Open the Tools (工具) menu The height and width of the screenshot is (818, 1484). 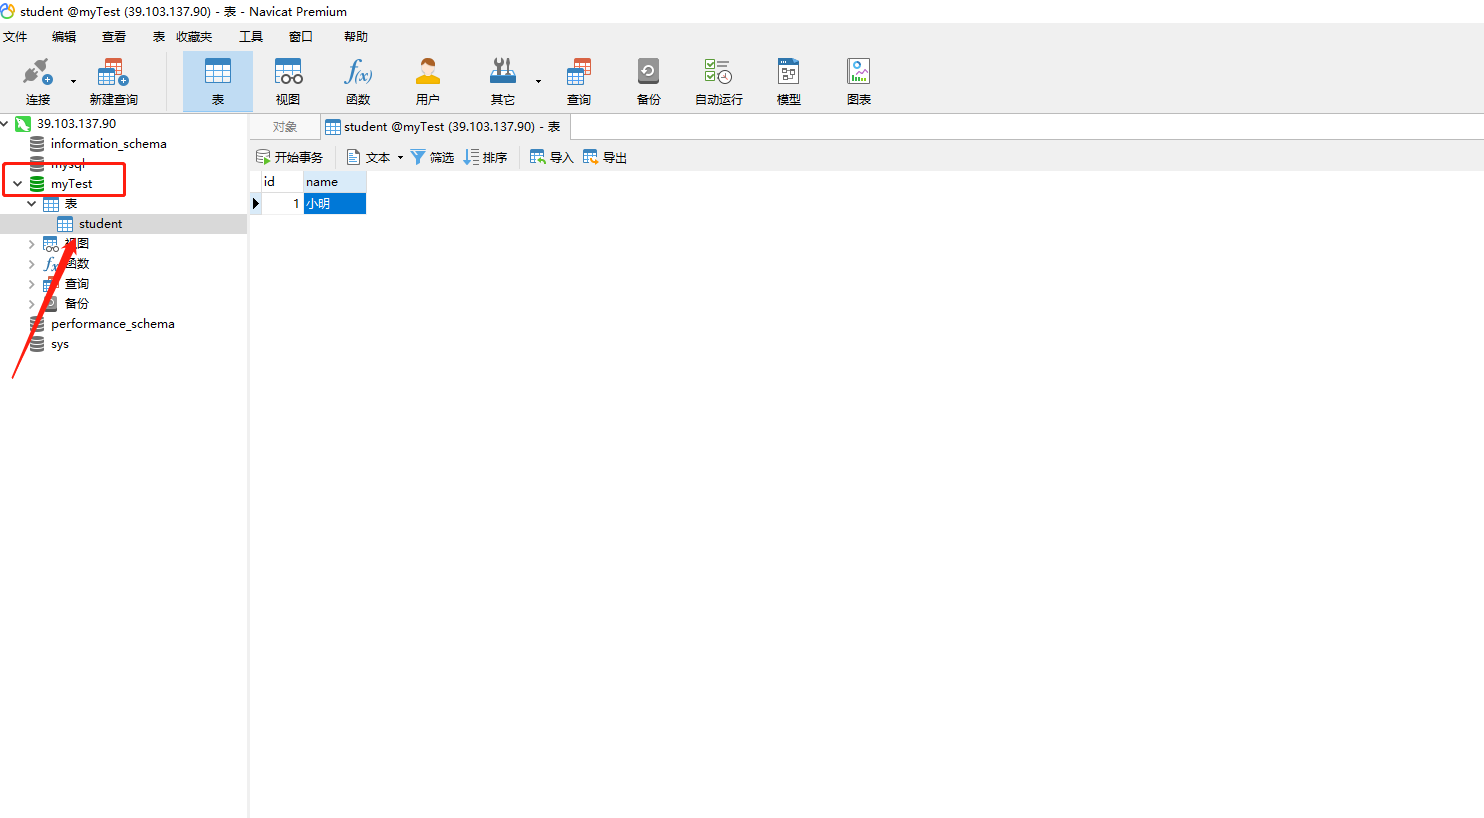(x=251, y=37)
